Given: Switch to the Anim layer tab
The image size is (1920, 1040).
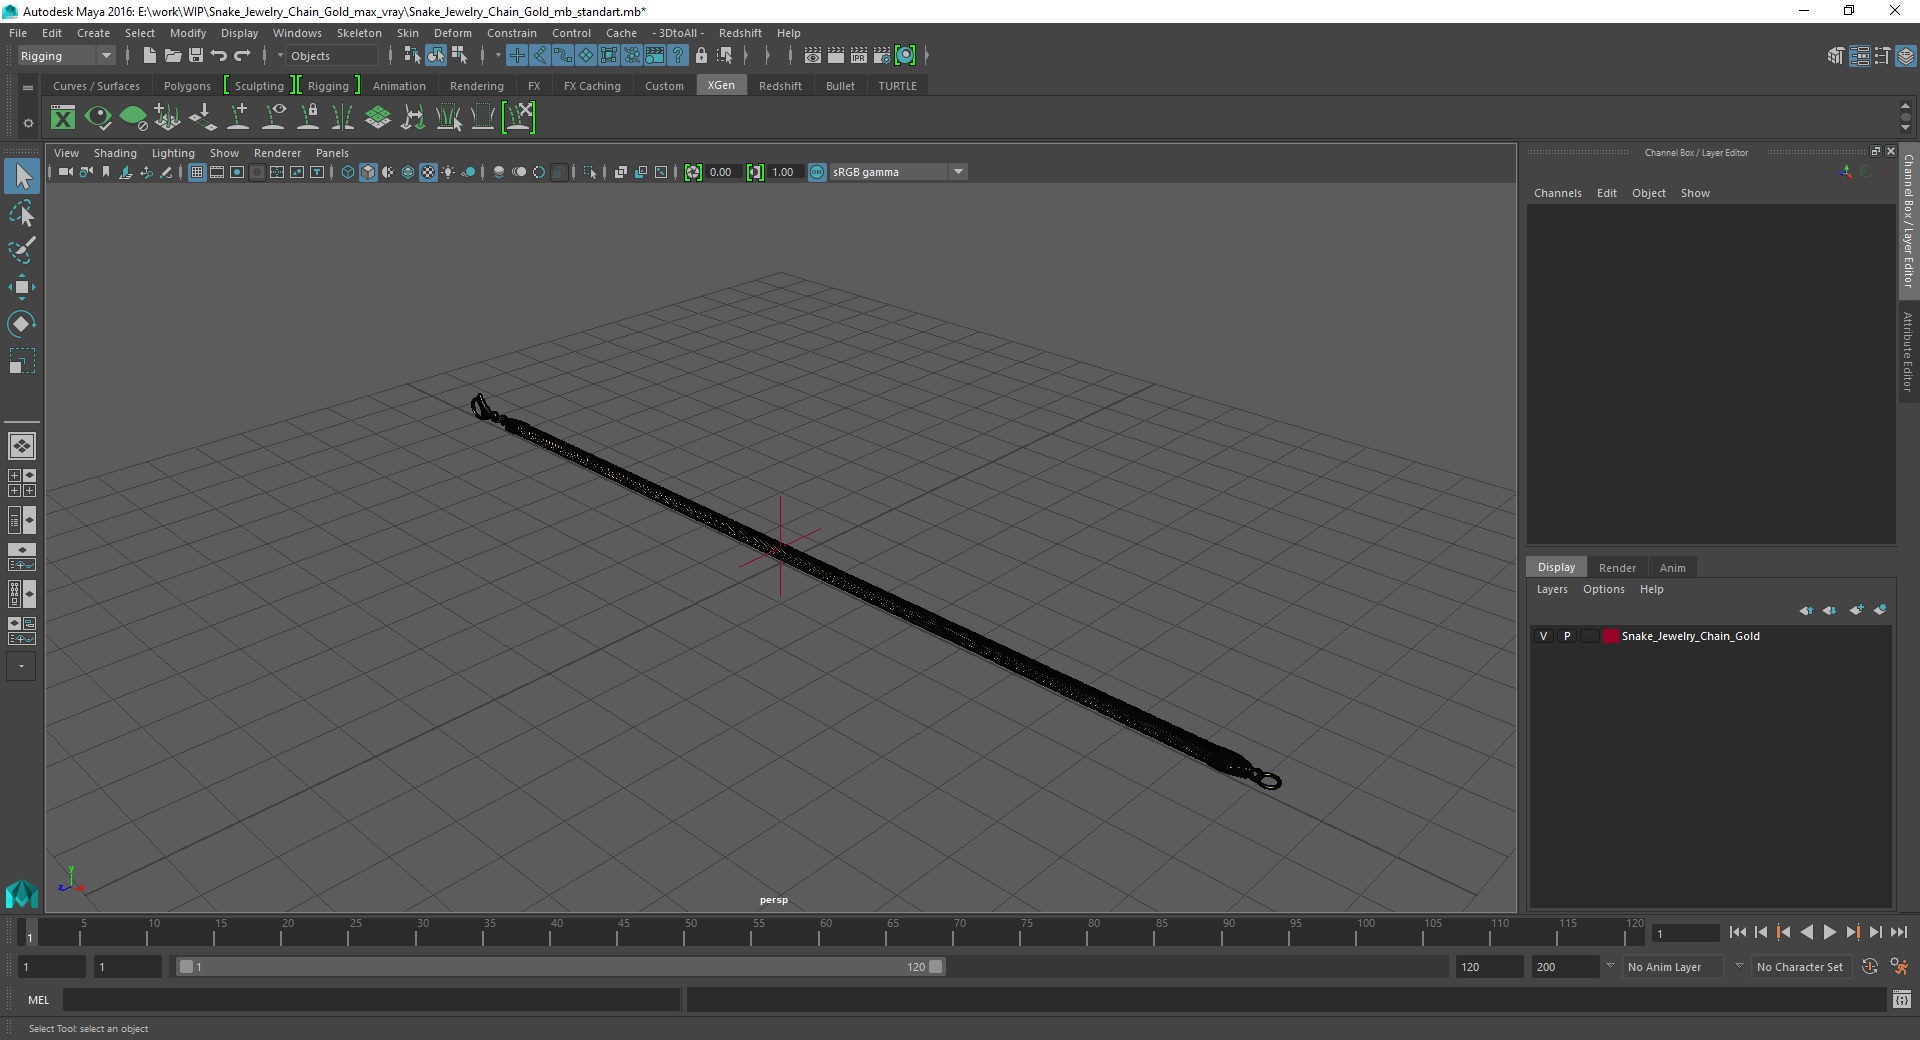Looking at the screenshot, I should pos(1672,567).
